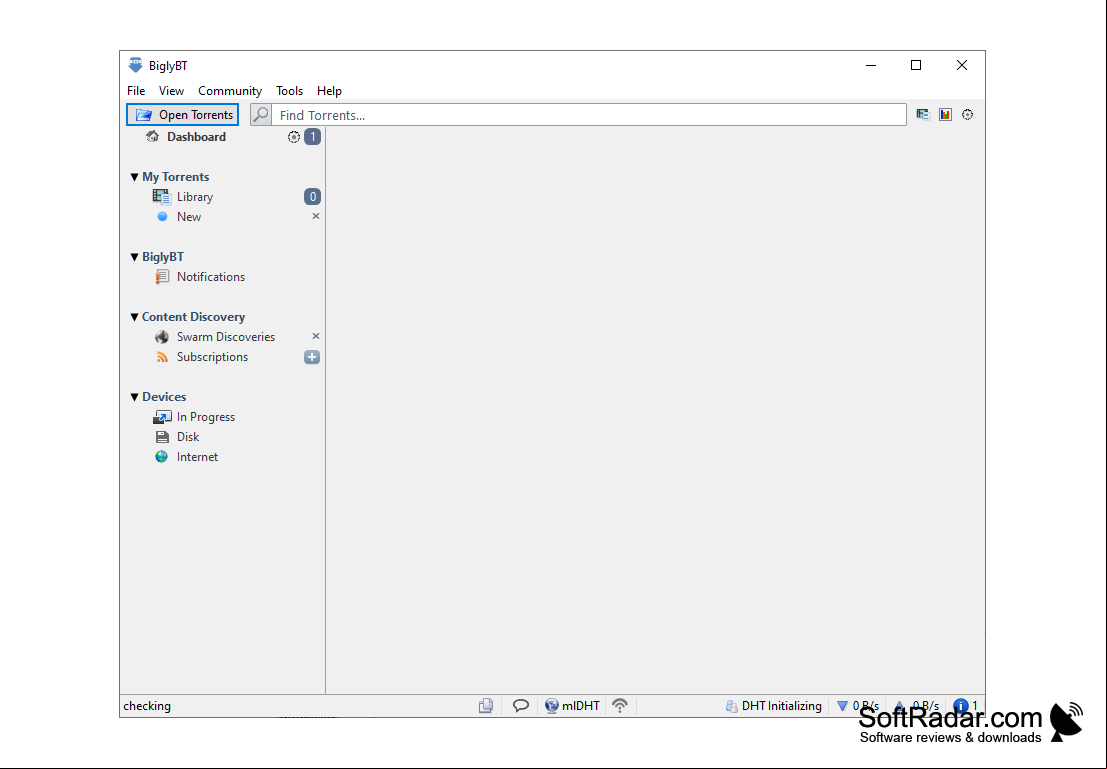Collapse the Devices section
The image size is (1107, 769).
click(x=134, y=397)
